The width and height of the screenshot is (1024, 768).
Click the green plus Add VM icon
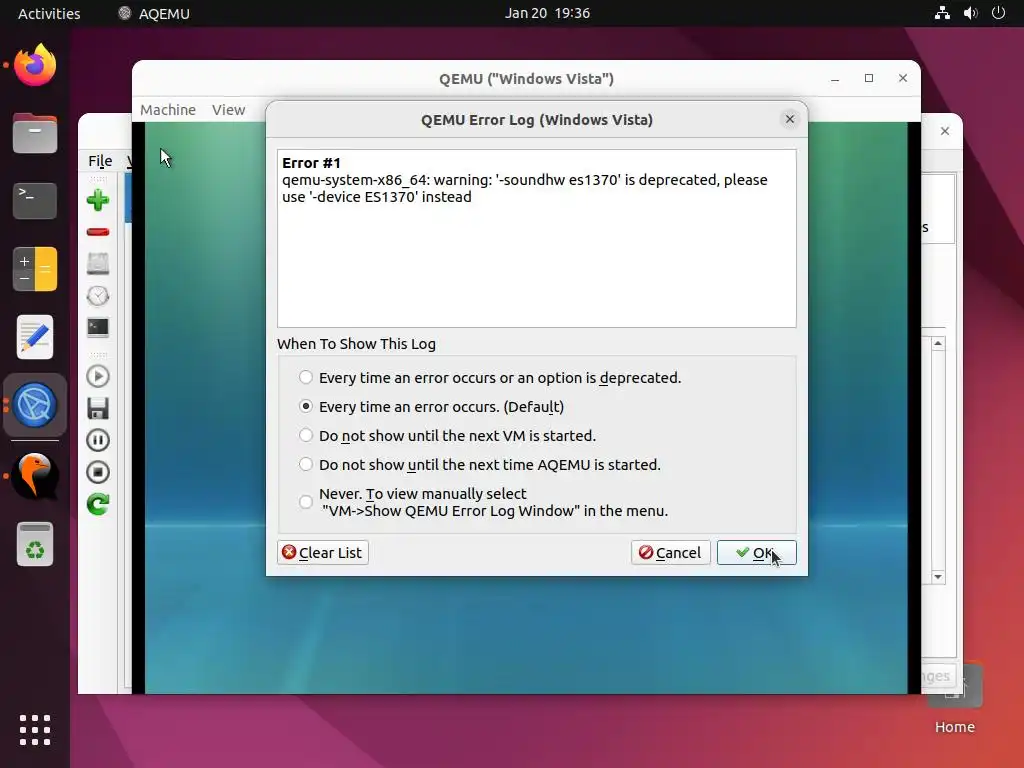tap(98, 200)
